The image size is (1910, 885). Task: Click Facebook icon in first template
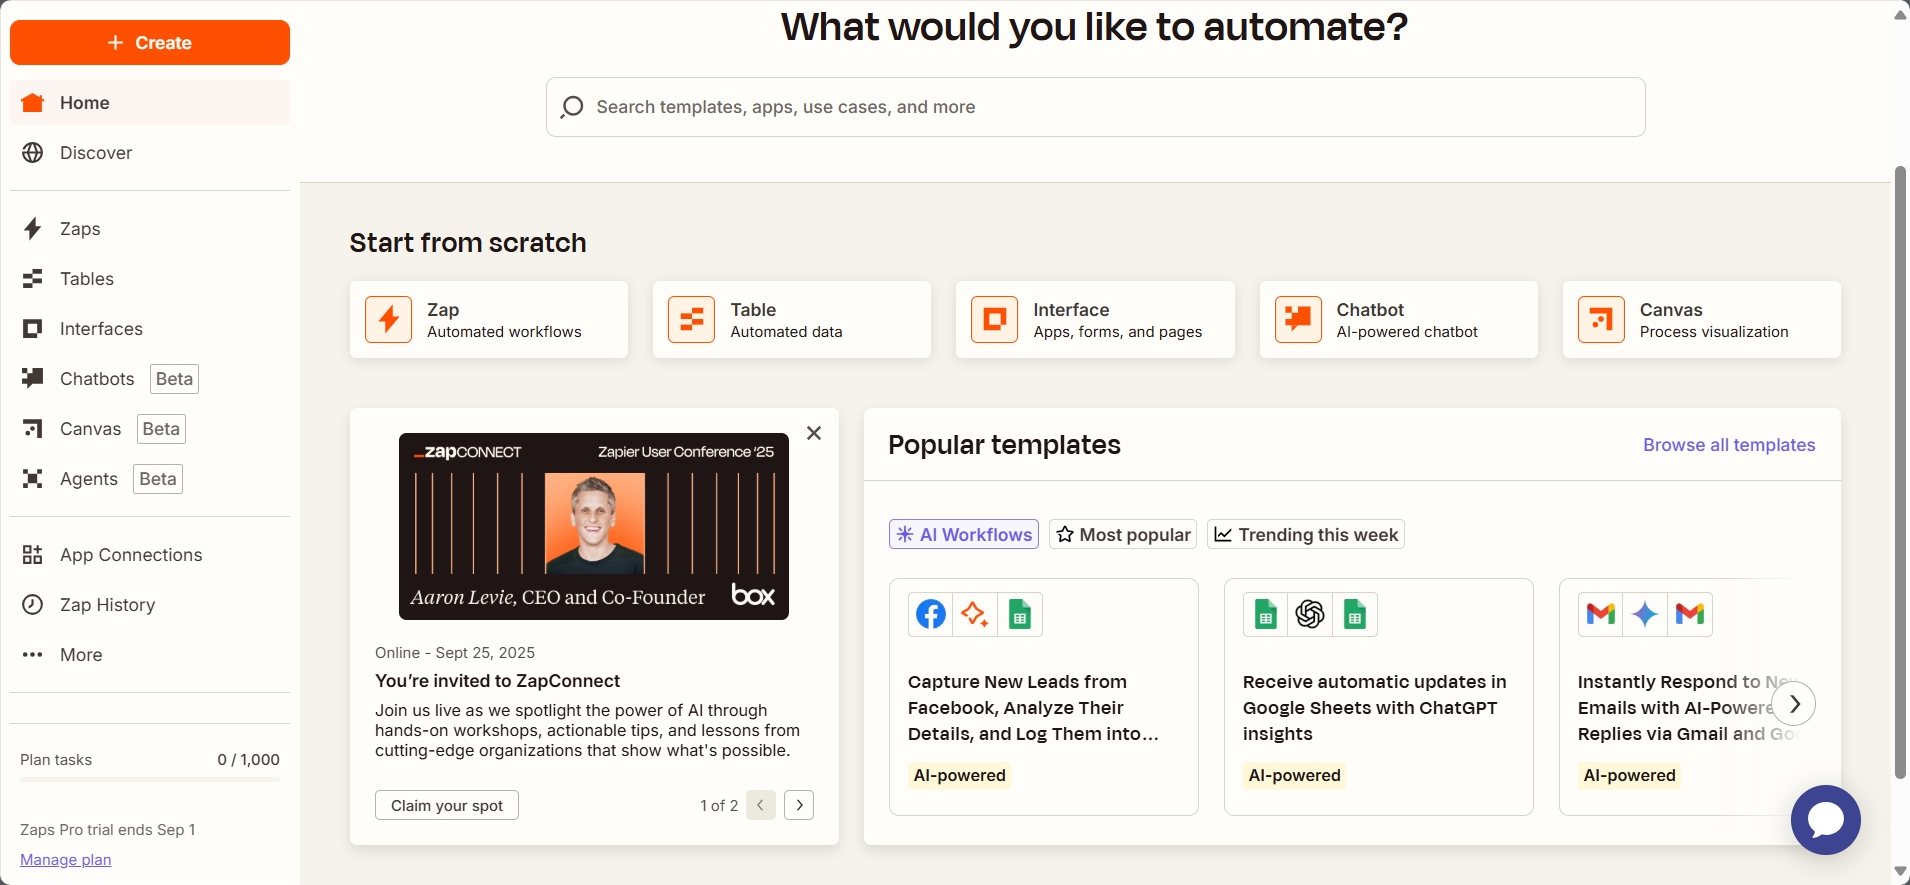click(931, 614)
